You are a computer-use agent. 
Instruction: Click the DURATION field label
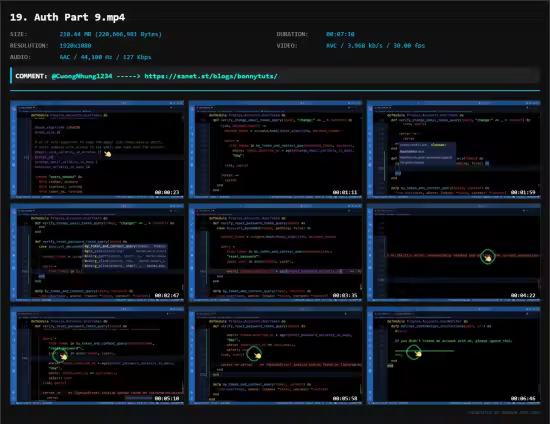pyautogui.click(x=292, y=34)
